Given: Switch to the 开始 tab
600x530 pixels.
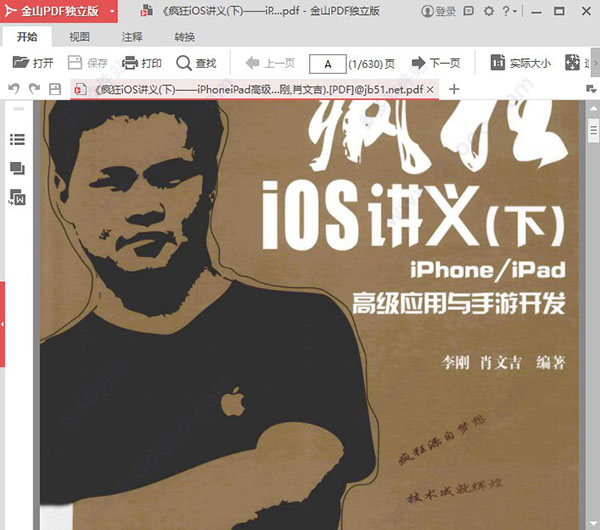Looking at the screenshot, I should pyautogui.click(x=27, y=37).
